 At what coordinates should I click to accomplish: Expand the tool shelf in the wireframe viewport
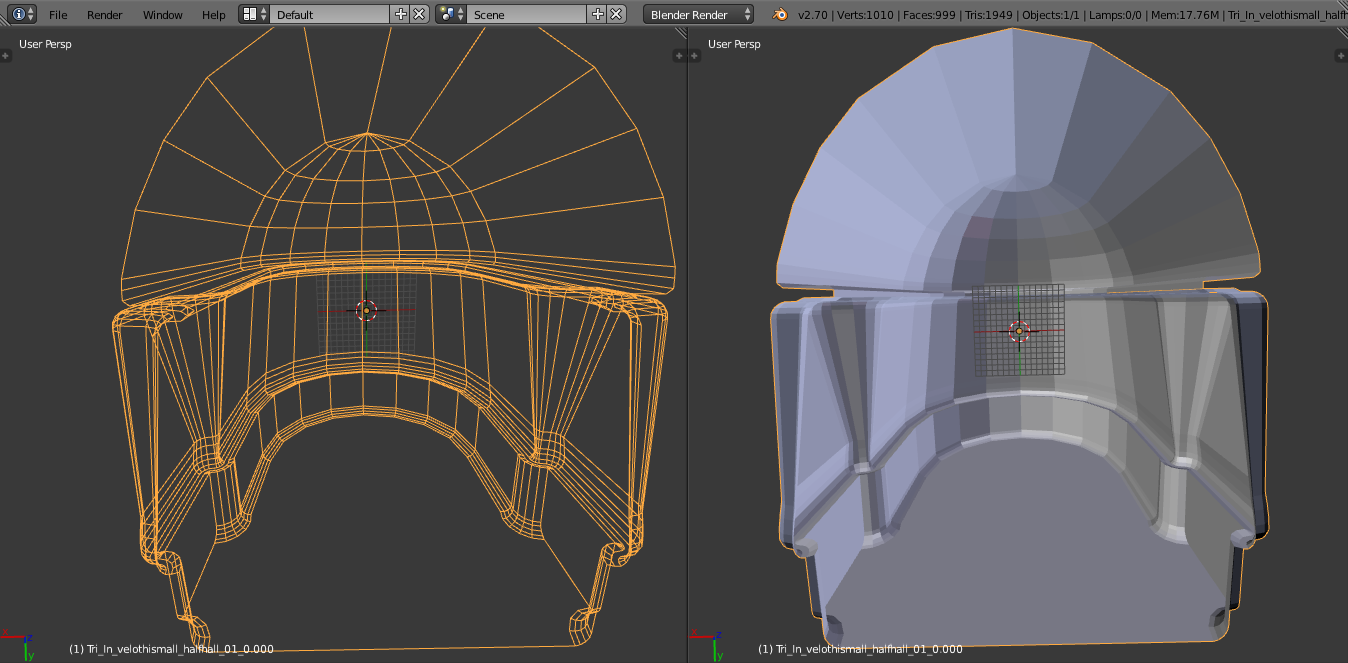[5, 56]
